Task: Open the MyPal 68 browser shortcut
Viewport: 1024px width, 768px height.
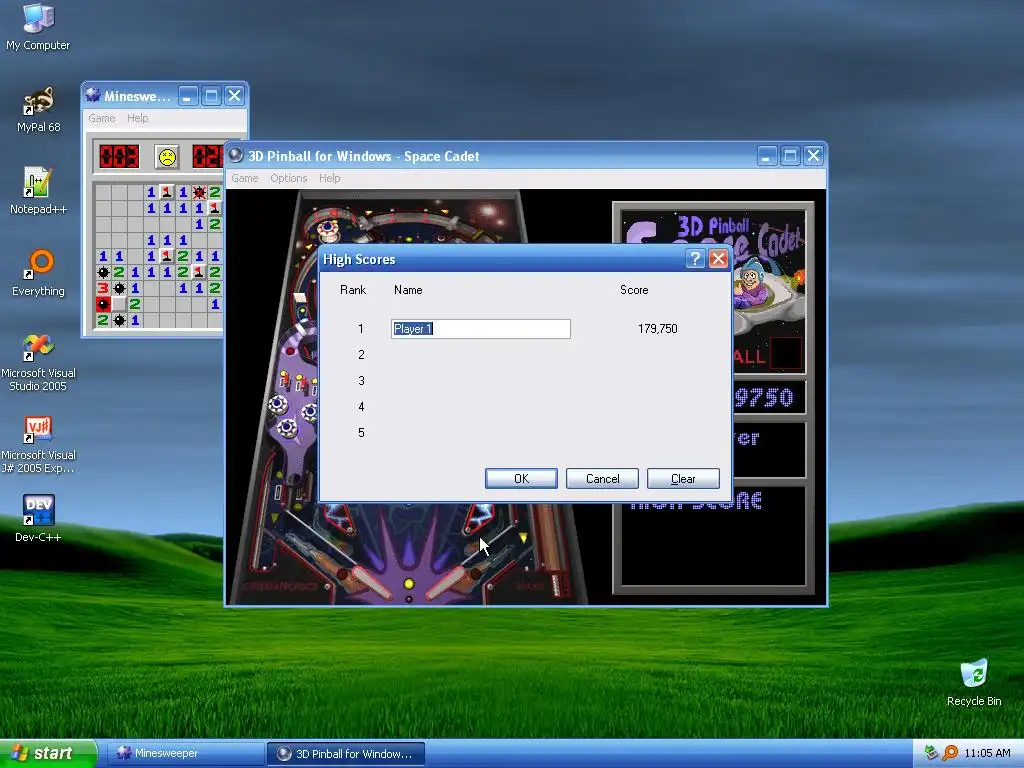Action: point(38,109)
